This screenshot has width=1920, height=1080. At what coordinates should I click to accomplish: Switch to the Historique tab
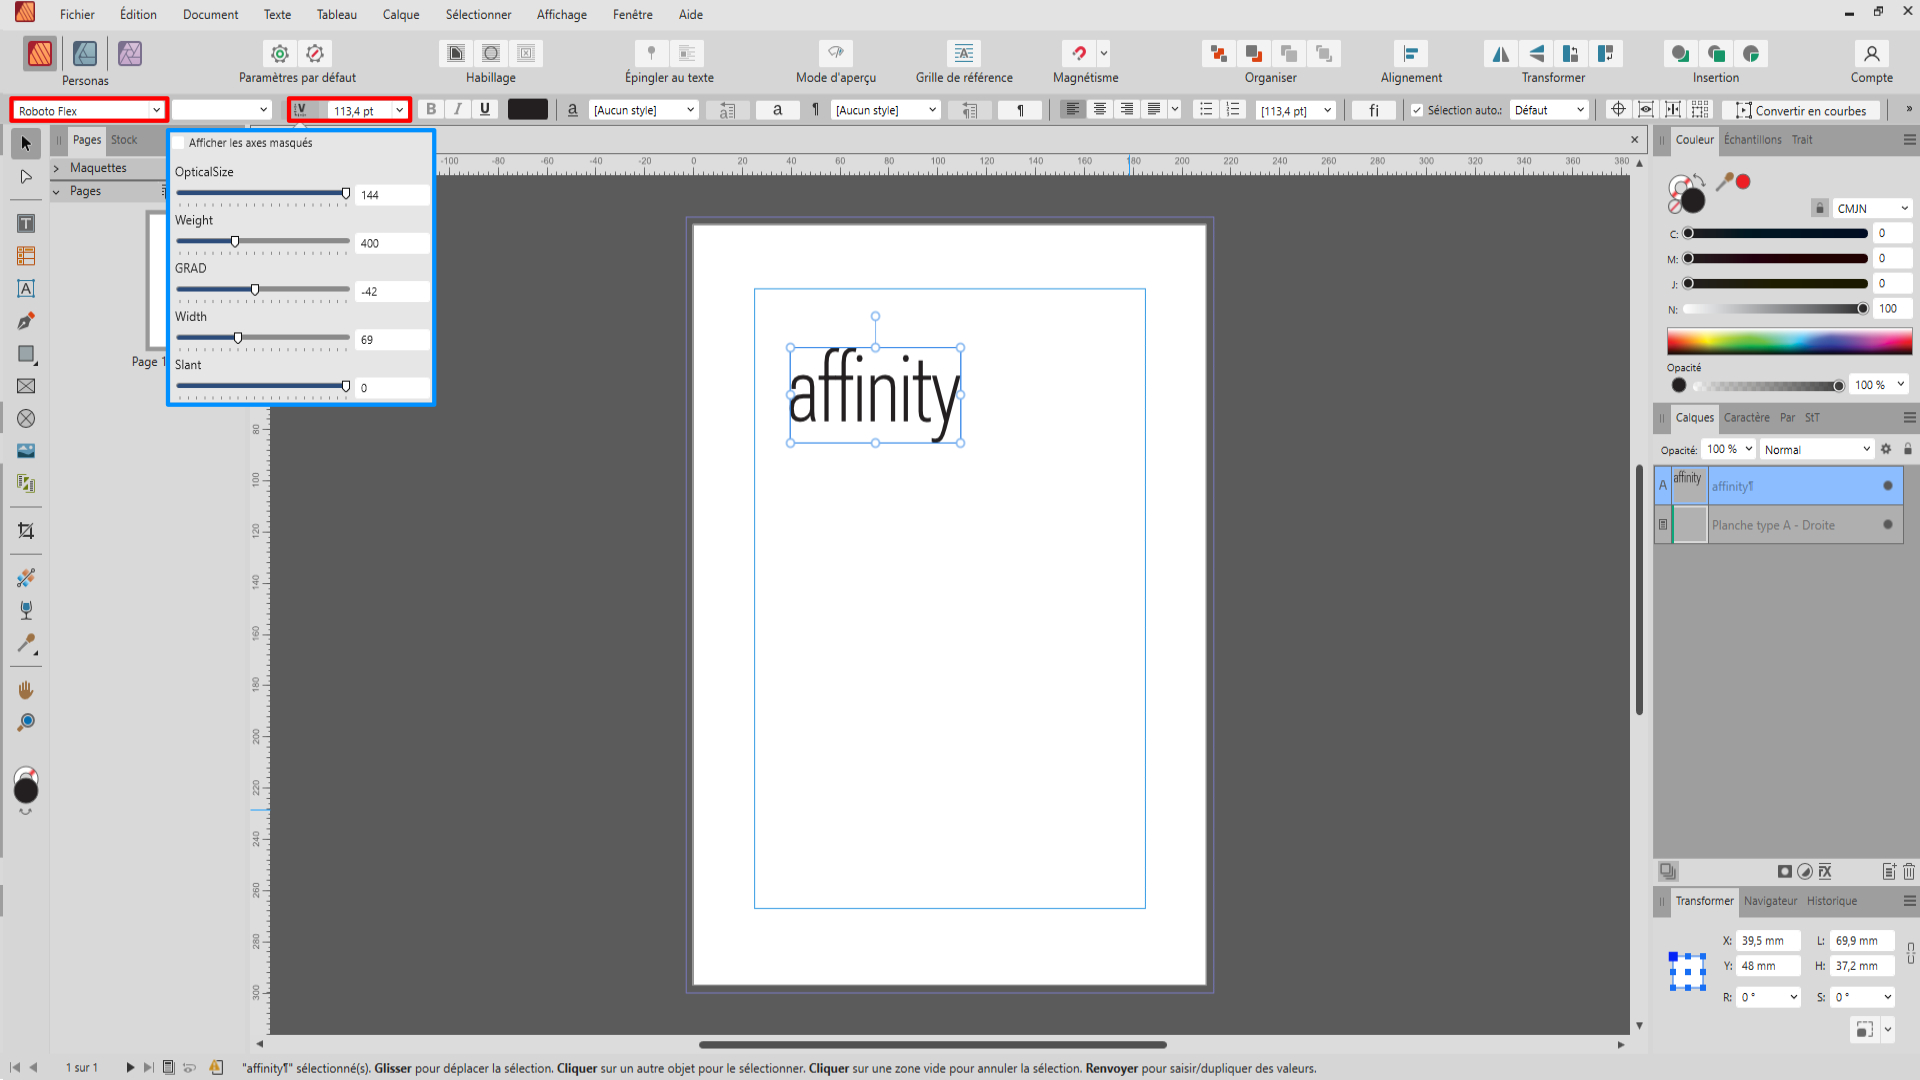(x=1831, y=901)
